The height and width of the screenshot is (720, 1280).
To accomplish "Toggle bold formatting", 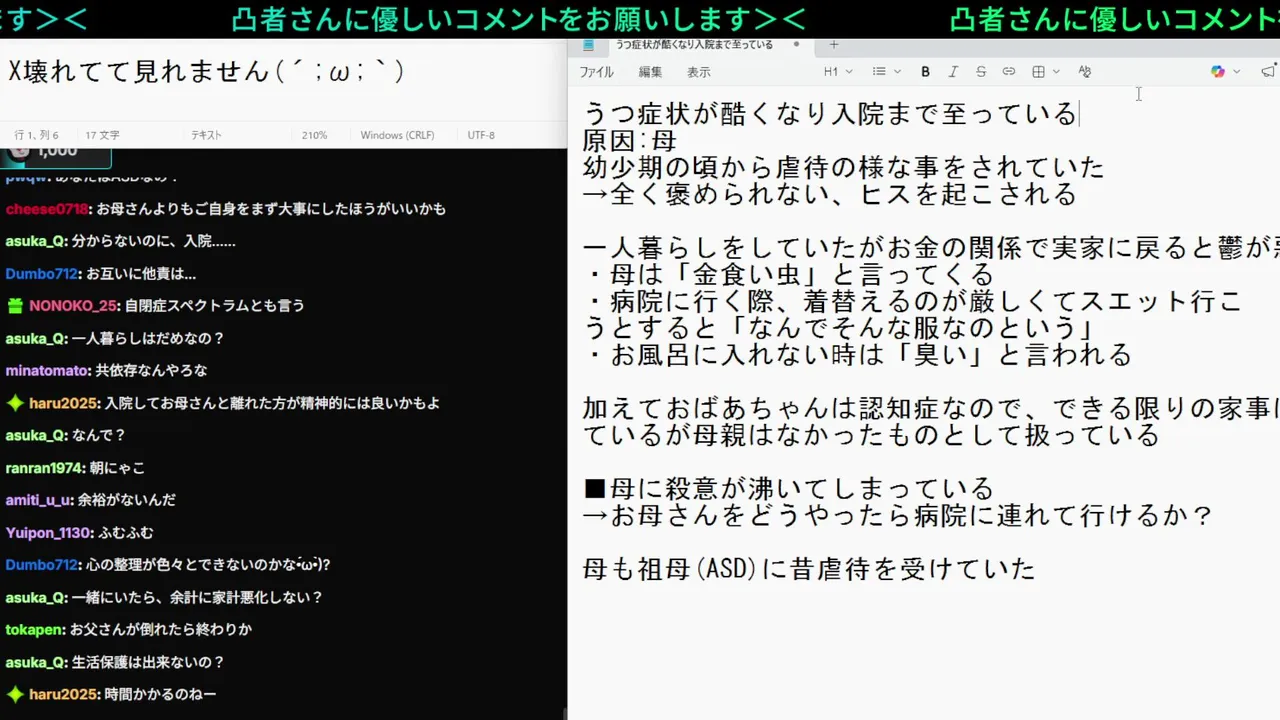I will pyautogui.click(x=926, y=72).
